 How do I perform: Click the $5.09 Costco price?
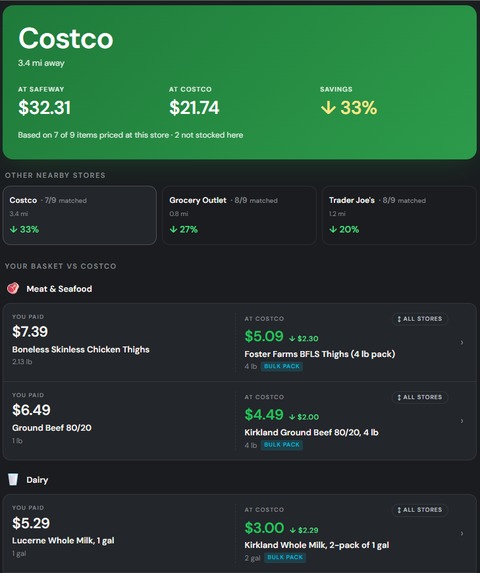point(264,336)
